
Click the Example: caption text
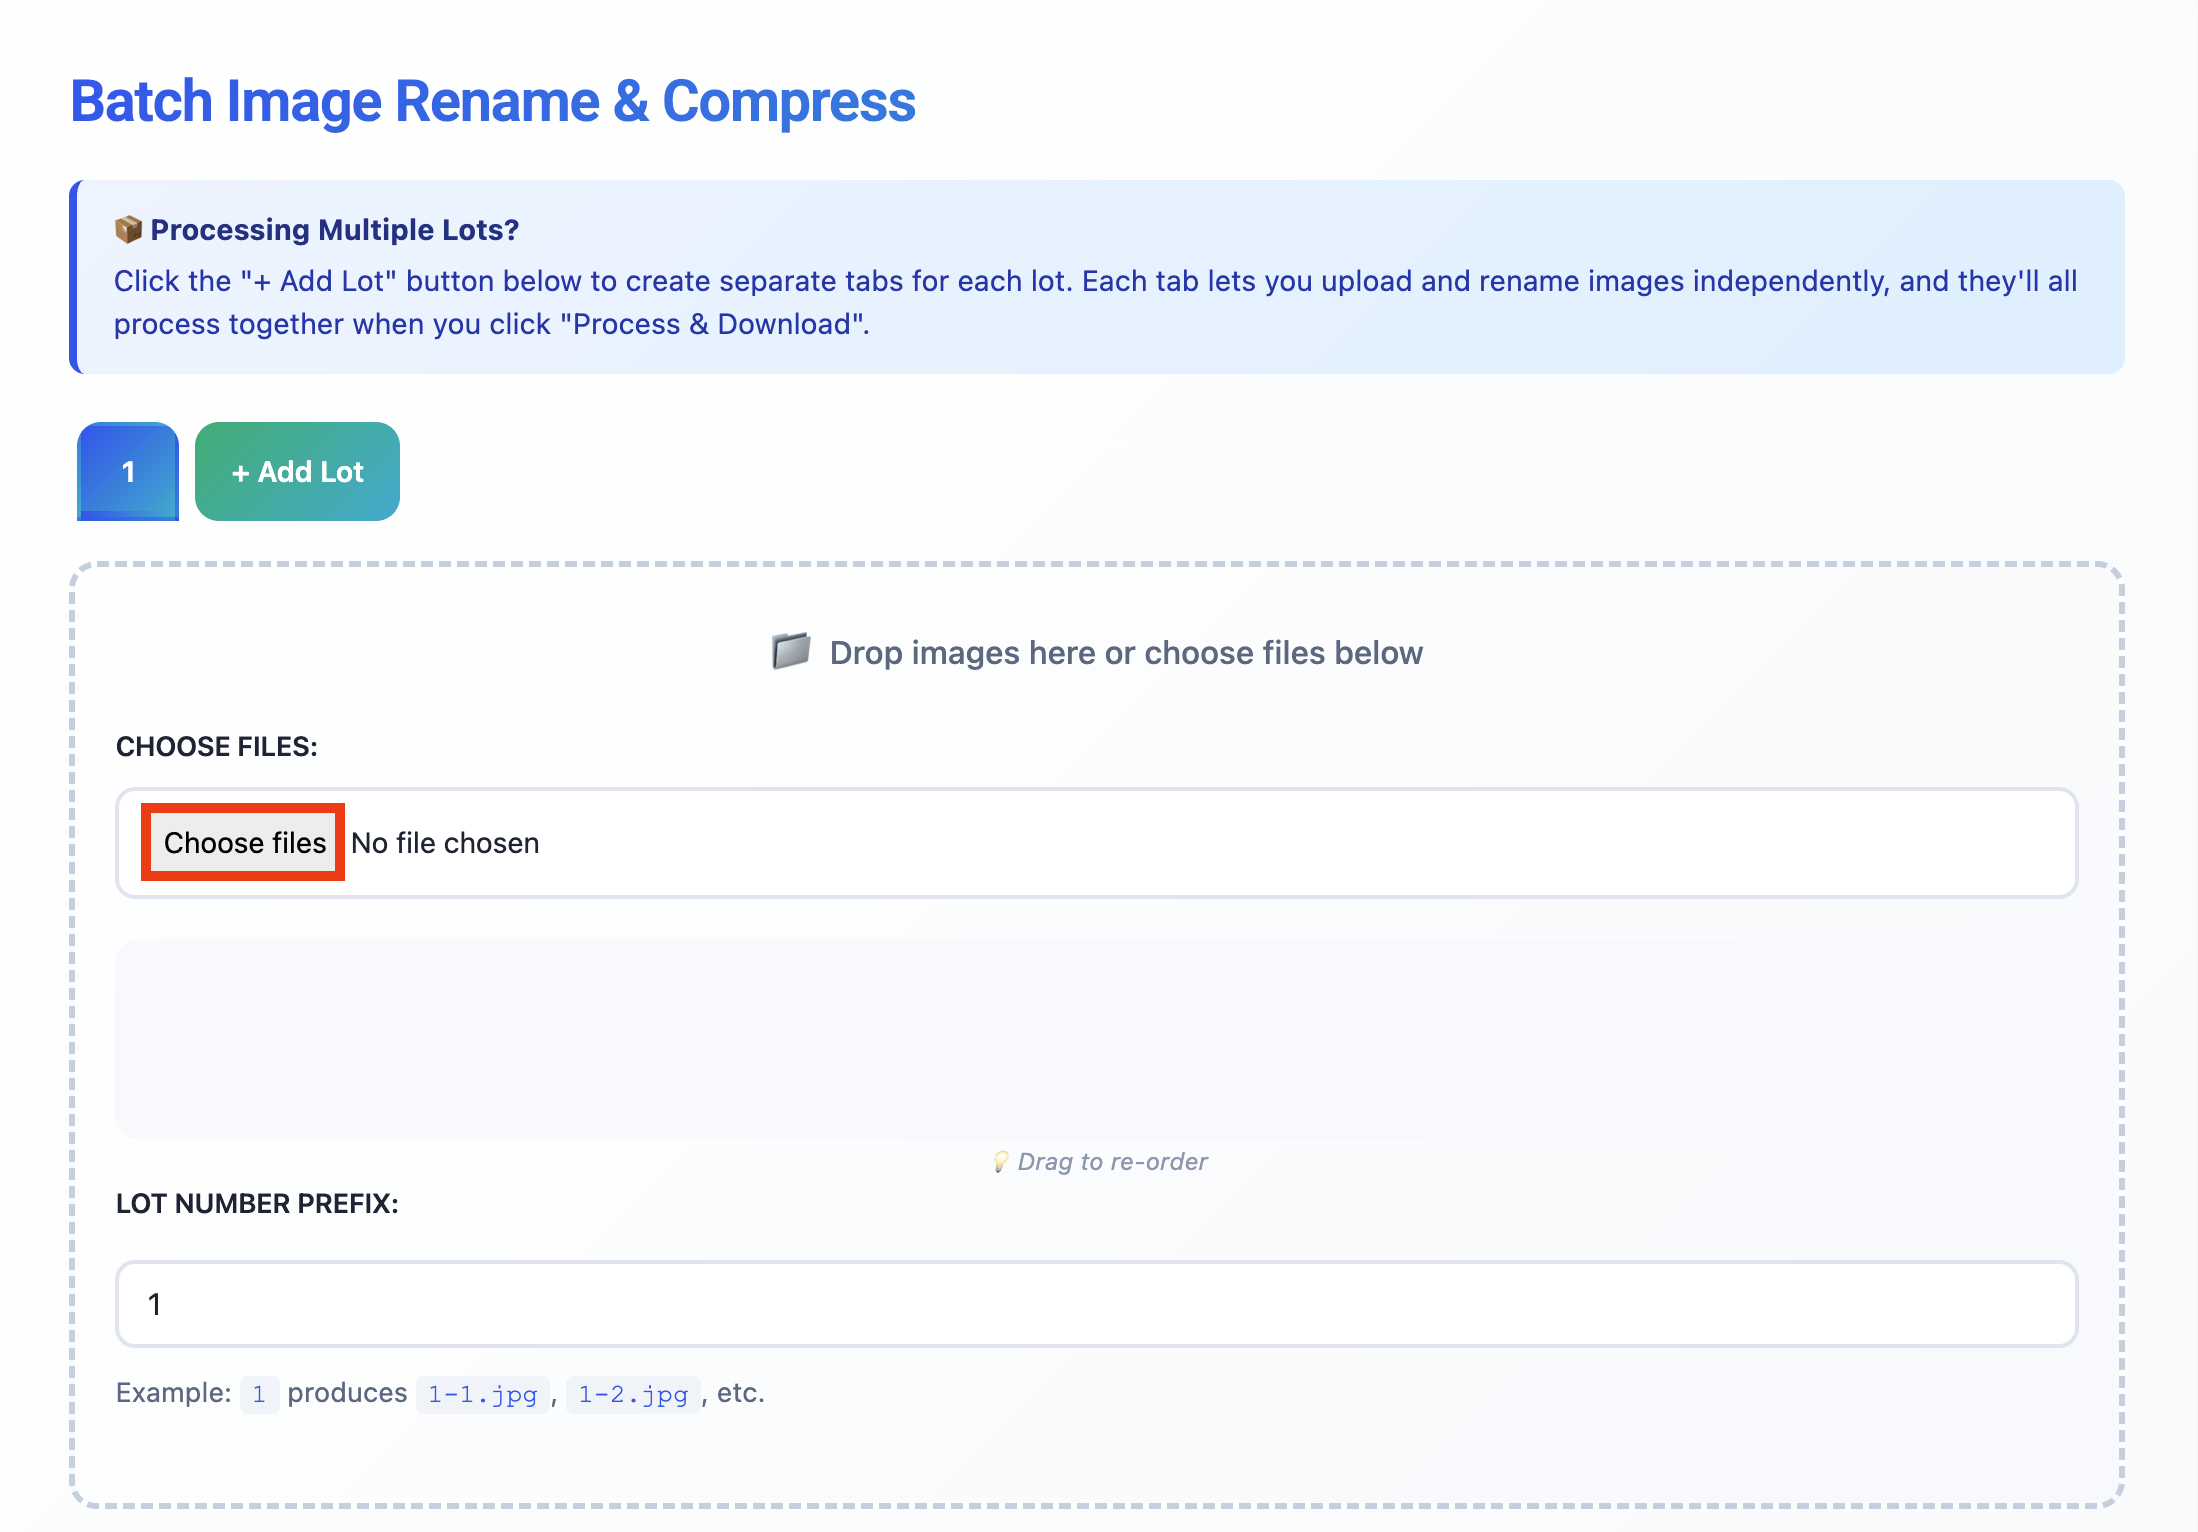tap(173, 1393)
